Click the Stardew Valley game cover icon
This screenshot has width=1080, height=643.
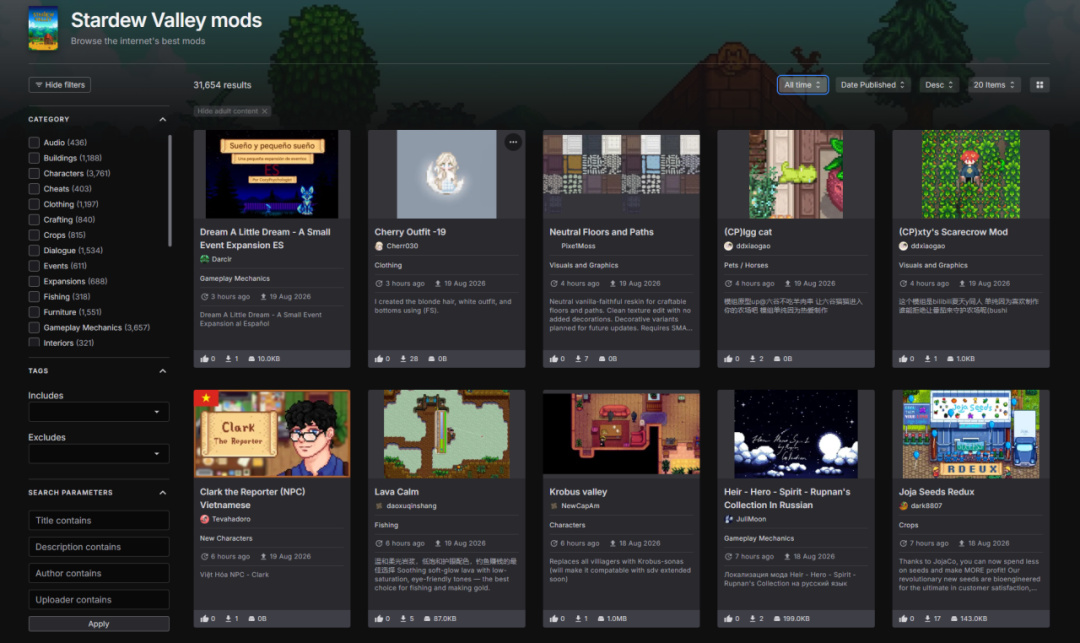click(43, 28)
